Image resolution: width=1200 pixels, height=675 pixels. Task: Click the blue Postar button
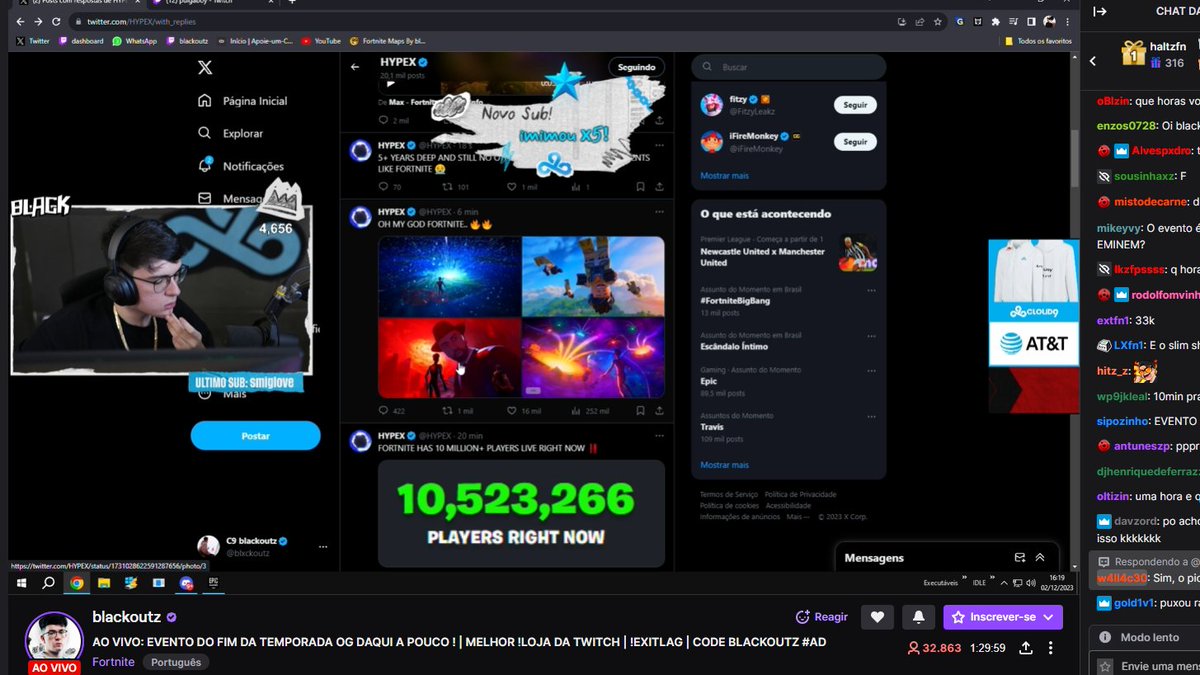pos(255,436)
